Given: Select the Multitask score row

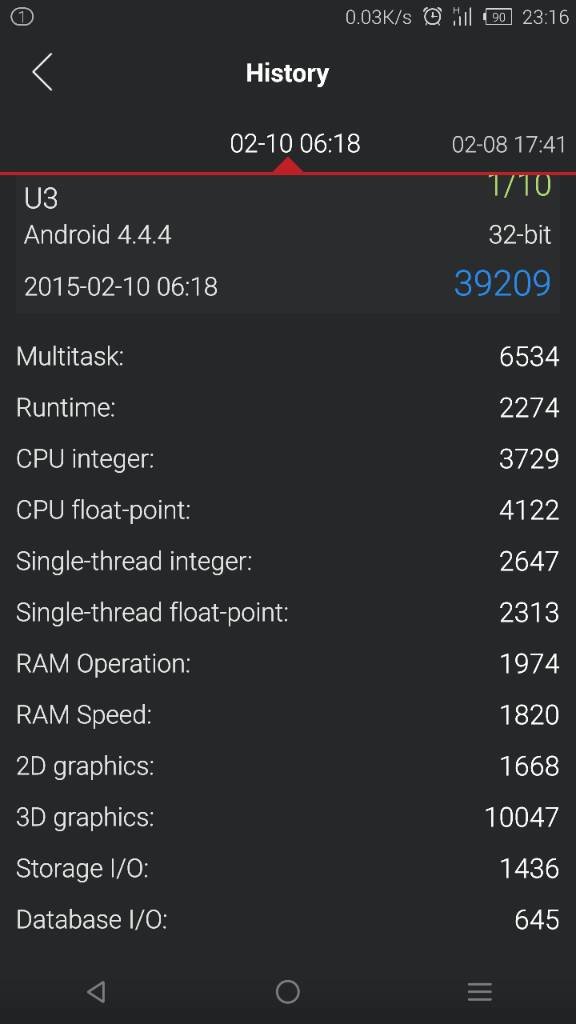Looking at the screenshot, I should click(x=287, y=357).
